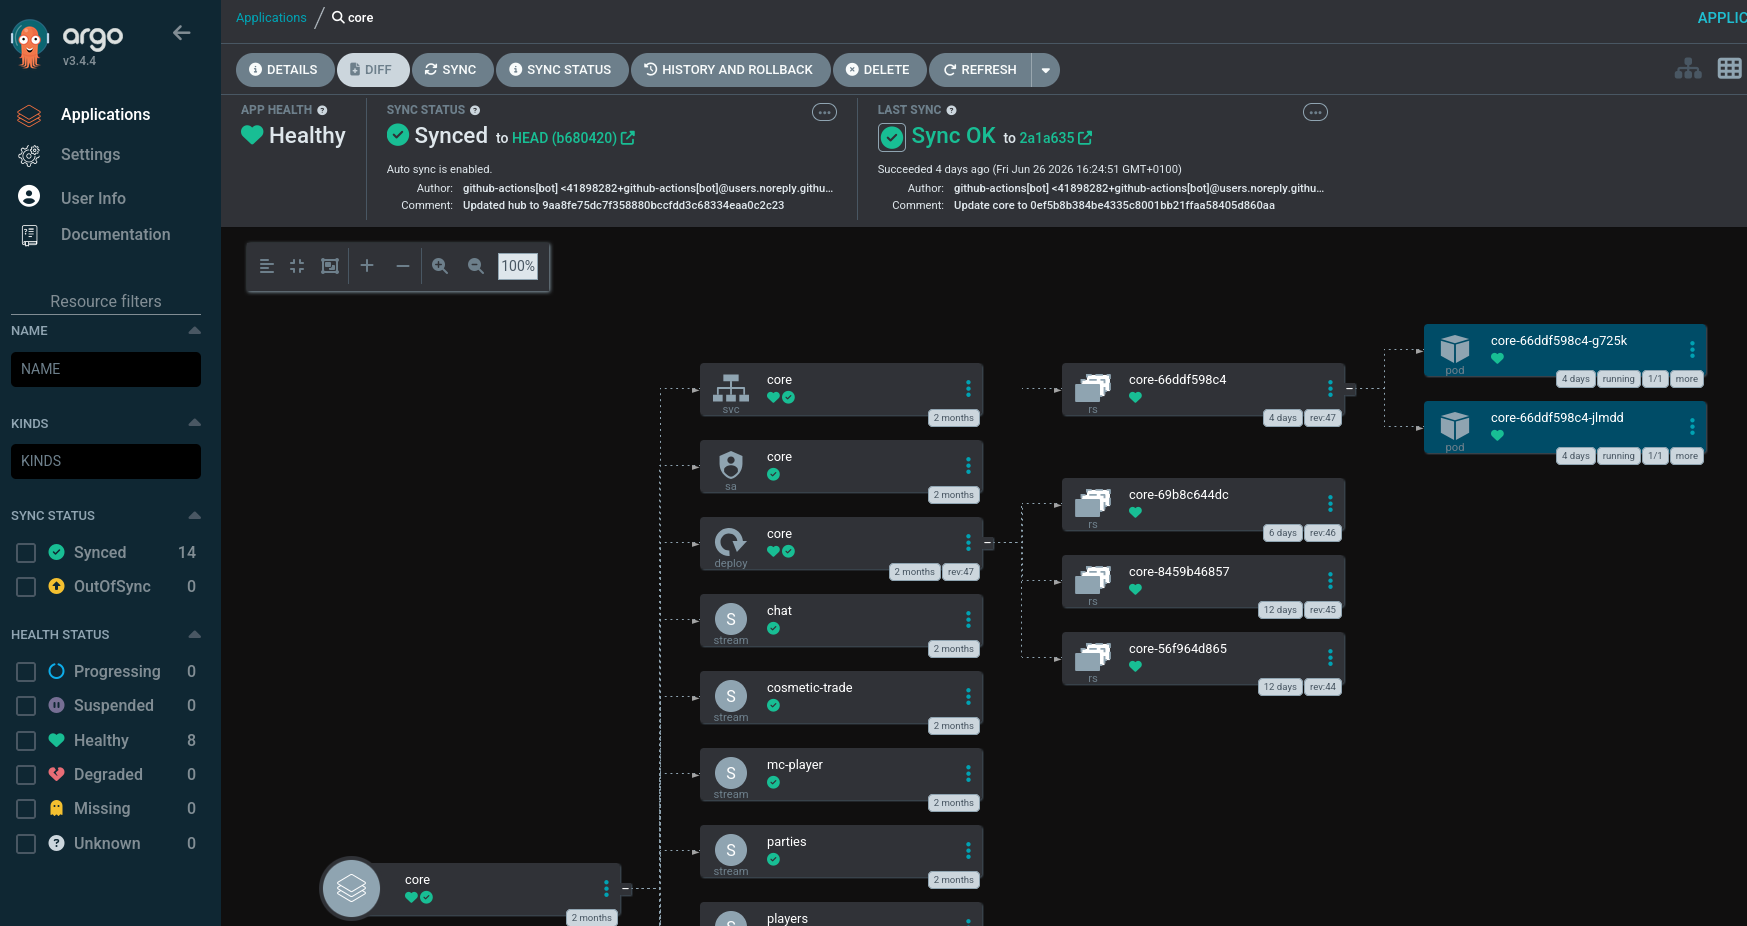Click collapse pods grouping icon
The width and height of the screenshot is (1747, 926).
pyautogui.click(x=297, y=266)
